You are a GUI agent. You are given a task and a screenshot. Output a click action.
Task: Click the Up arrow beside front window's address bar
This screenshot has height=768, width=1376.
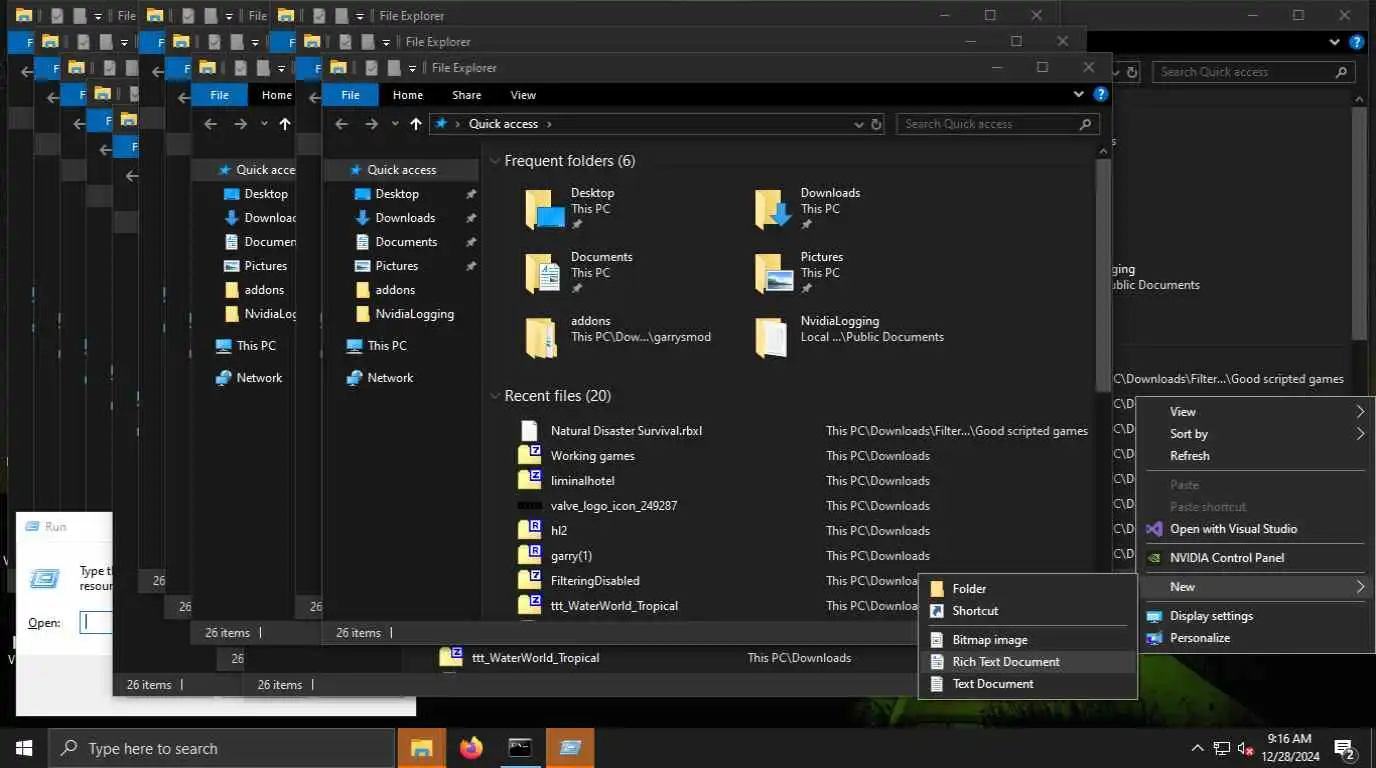(416, 124)
